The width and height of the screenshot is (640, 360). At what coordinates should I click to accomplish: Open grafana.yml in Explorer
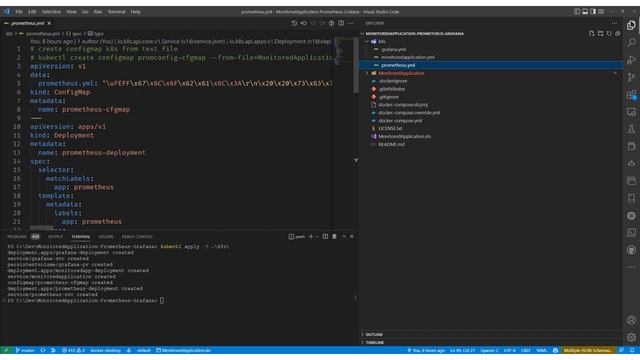point(393,49)
